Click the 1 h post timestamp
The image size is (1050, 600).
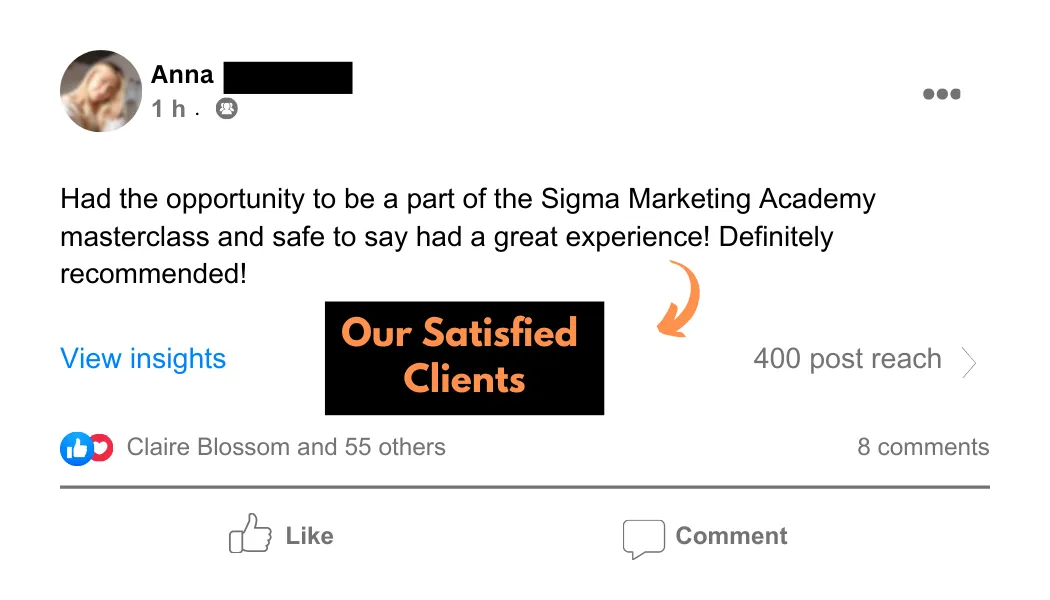click(x=168, y=108)
